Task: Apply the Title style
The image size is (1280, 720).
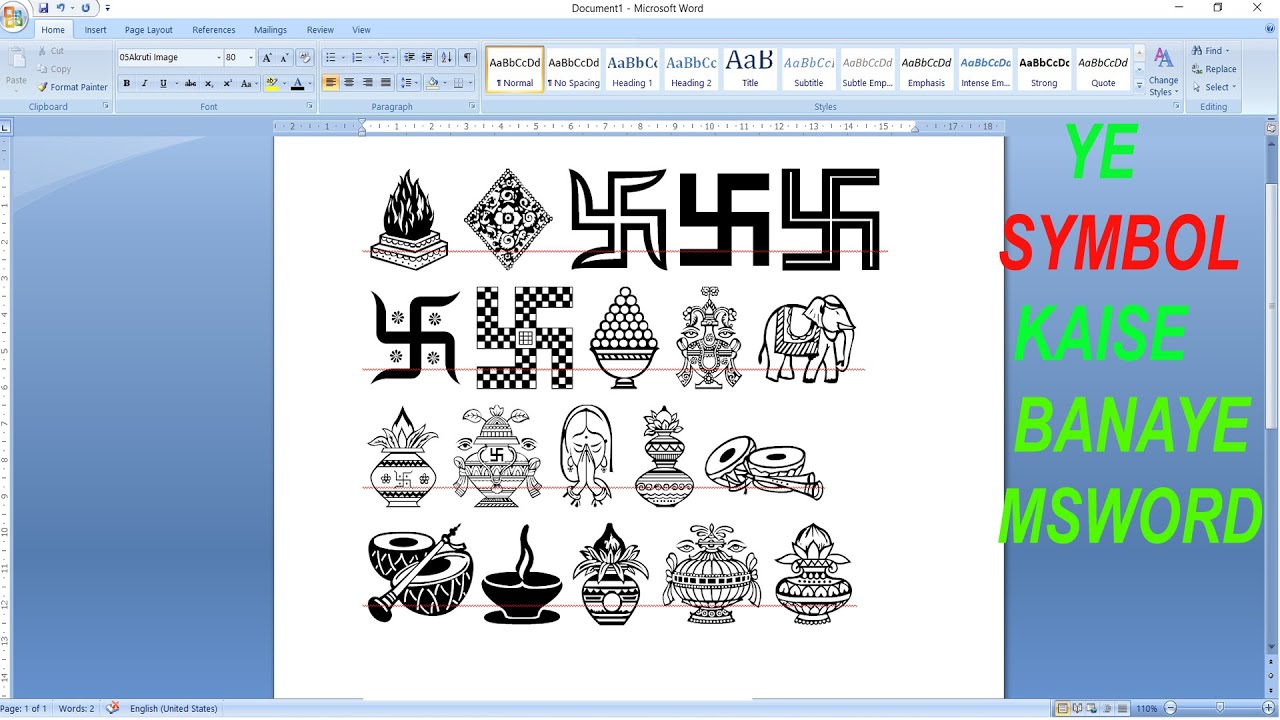Action: [x=750, y=70]
